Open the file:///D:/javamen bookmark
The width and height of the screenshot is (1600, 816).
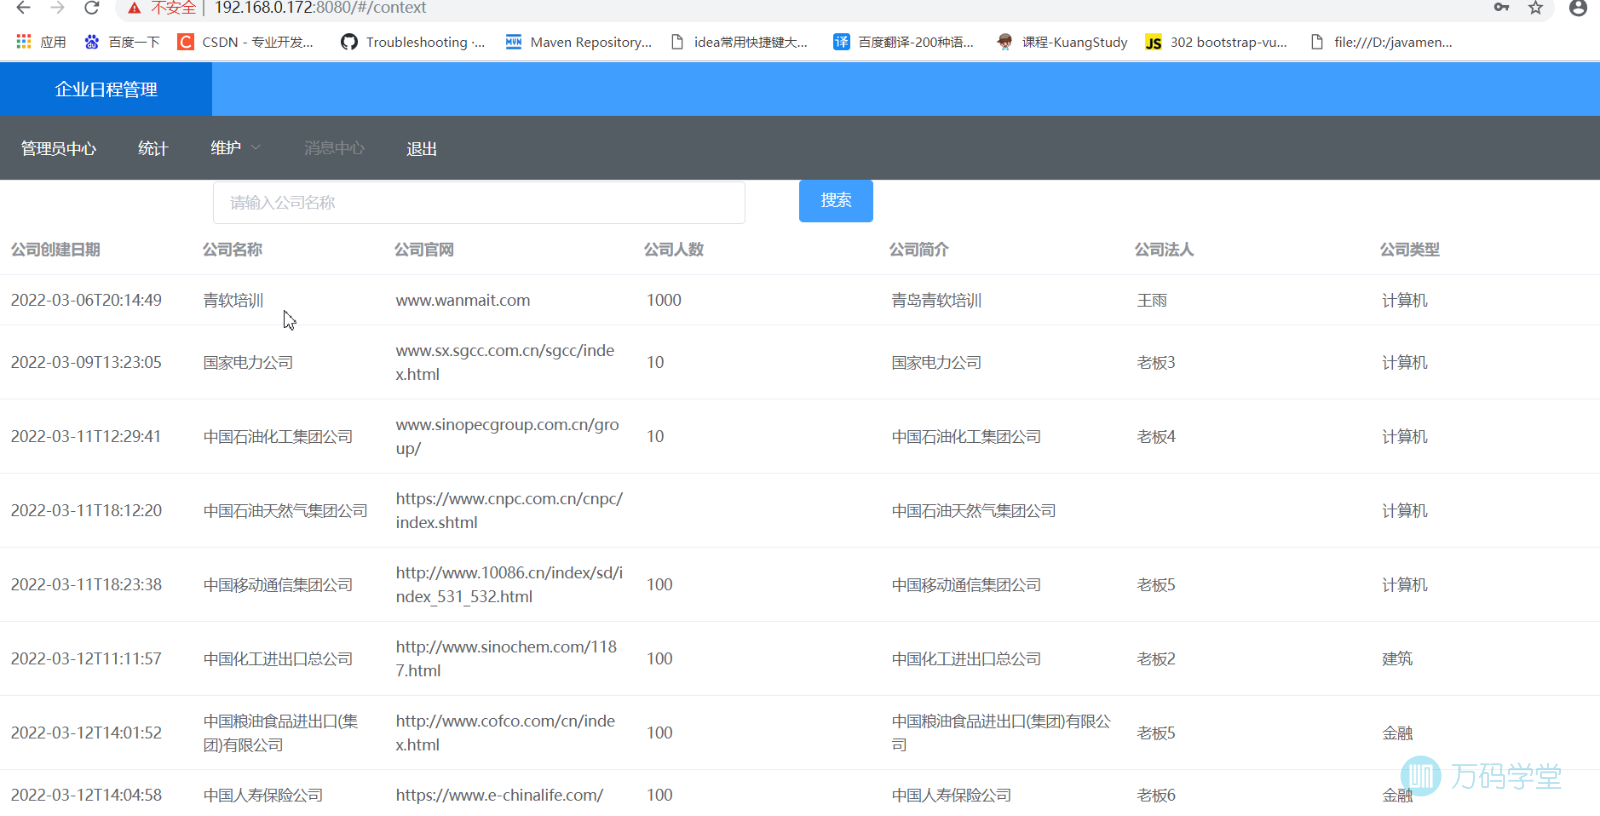pos(1381,42)
